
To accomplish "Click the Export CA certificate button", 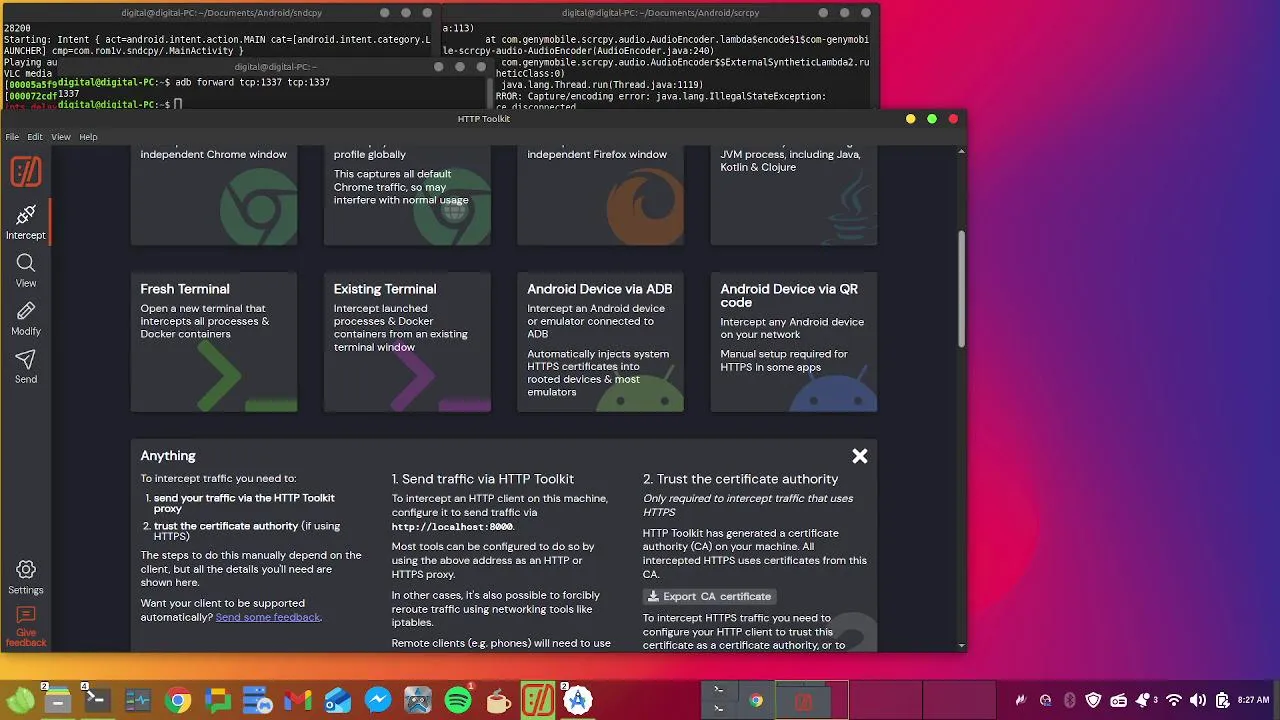I will point(709,596).
